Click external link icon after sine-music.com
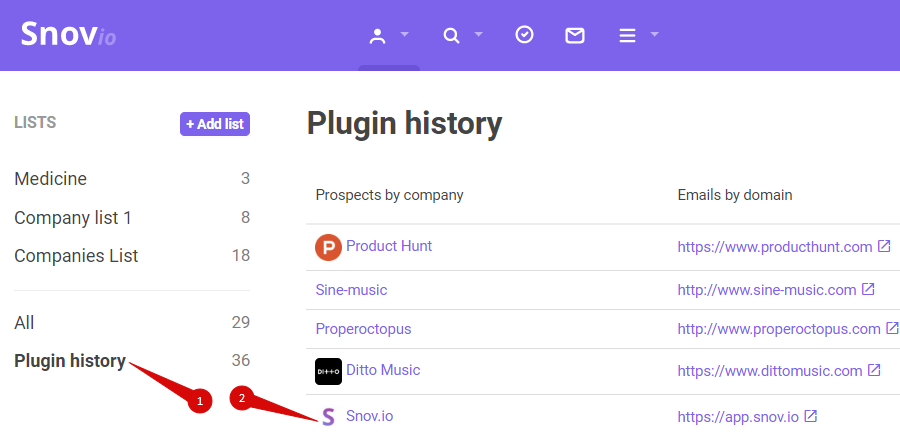The width and height of the screenshot is (900, 436). click(868, 289)
